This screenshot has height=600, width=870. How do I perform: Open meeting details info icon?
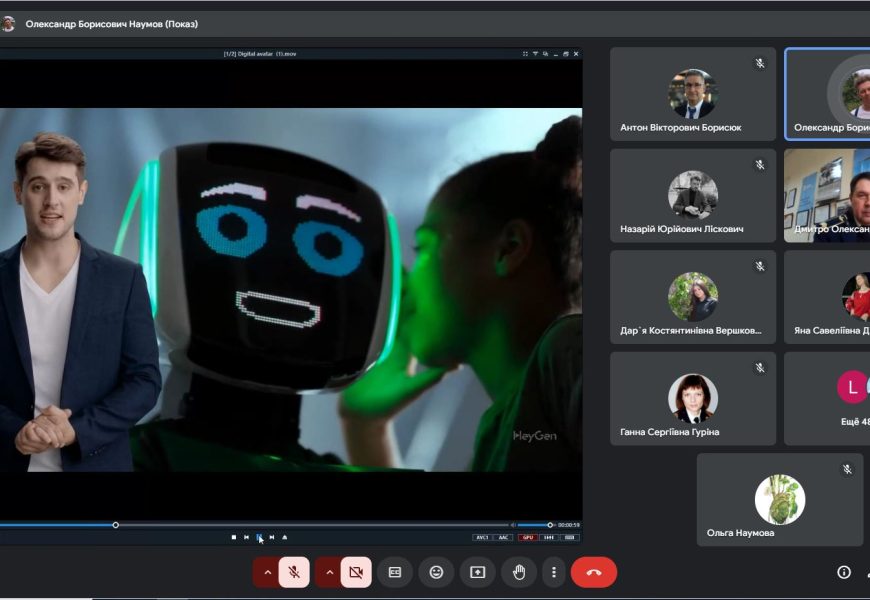click(844, 572)
